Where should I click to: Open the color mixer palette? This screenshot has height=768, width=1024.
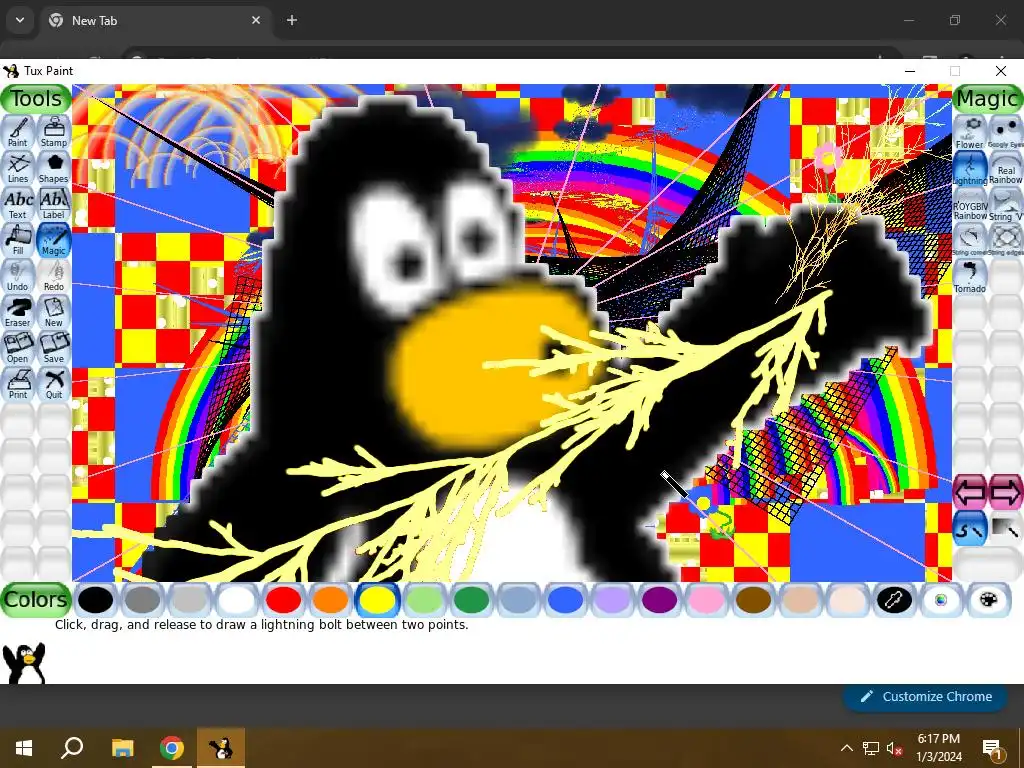pyautogui.click(x=988, y=600)
